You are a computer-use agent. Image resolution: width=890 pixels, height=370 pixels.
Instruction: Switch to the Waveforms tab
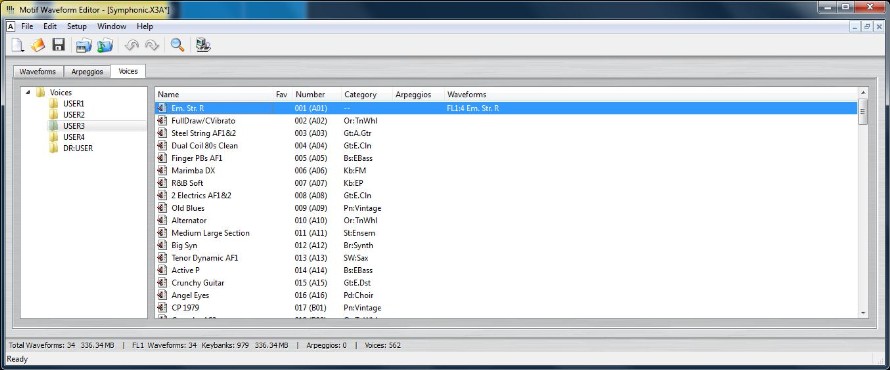point(38,72)
